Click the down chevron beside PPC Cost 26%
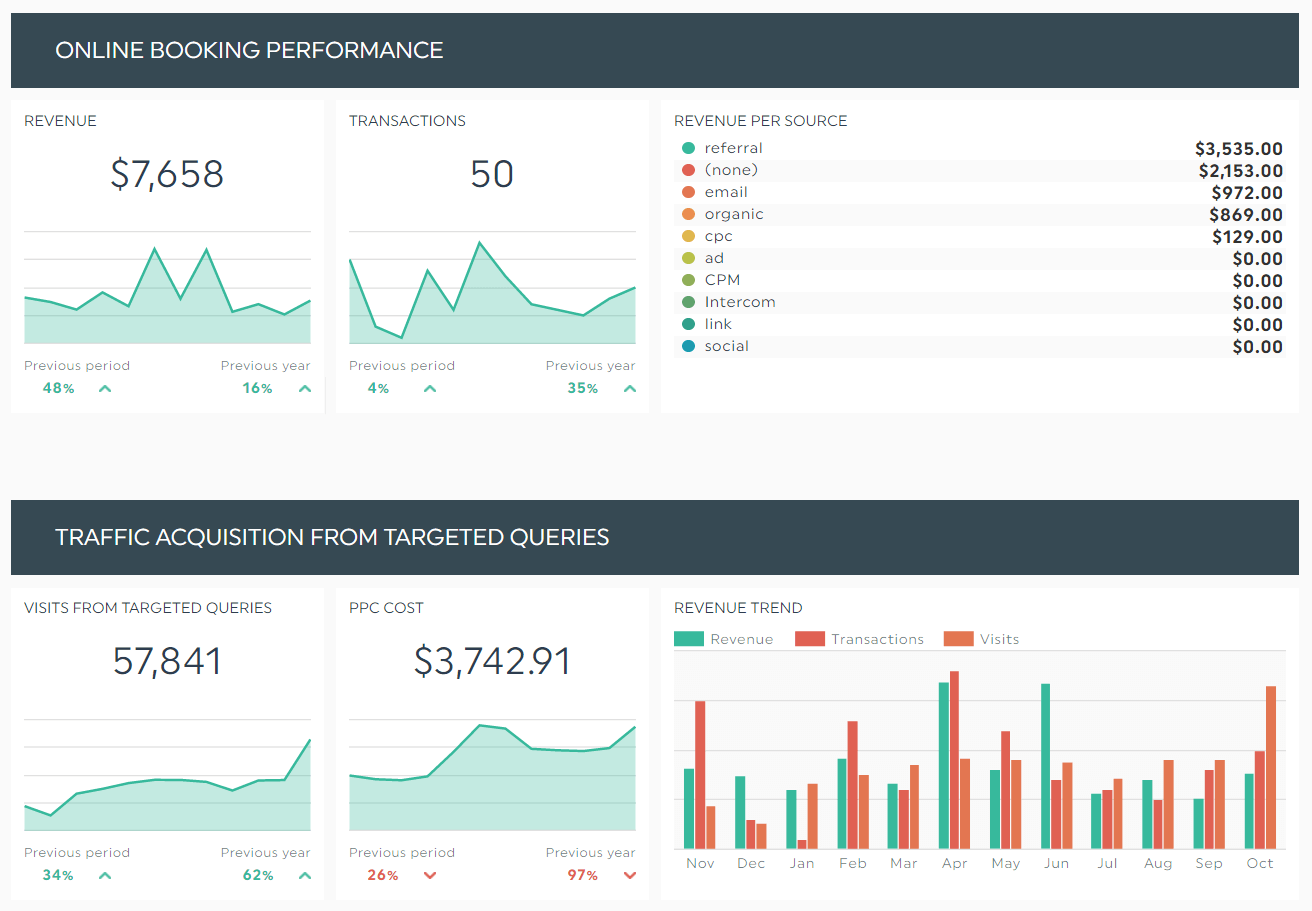Viewport: 1312px width, 911px height. pyautogui.click(x=429, y=875)
